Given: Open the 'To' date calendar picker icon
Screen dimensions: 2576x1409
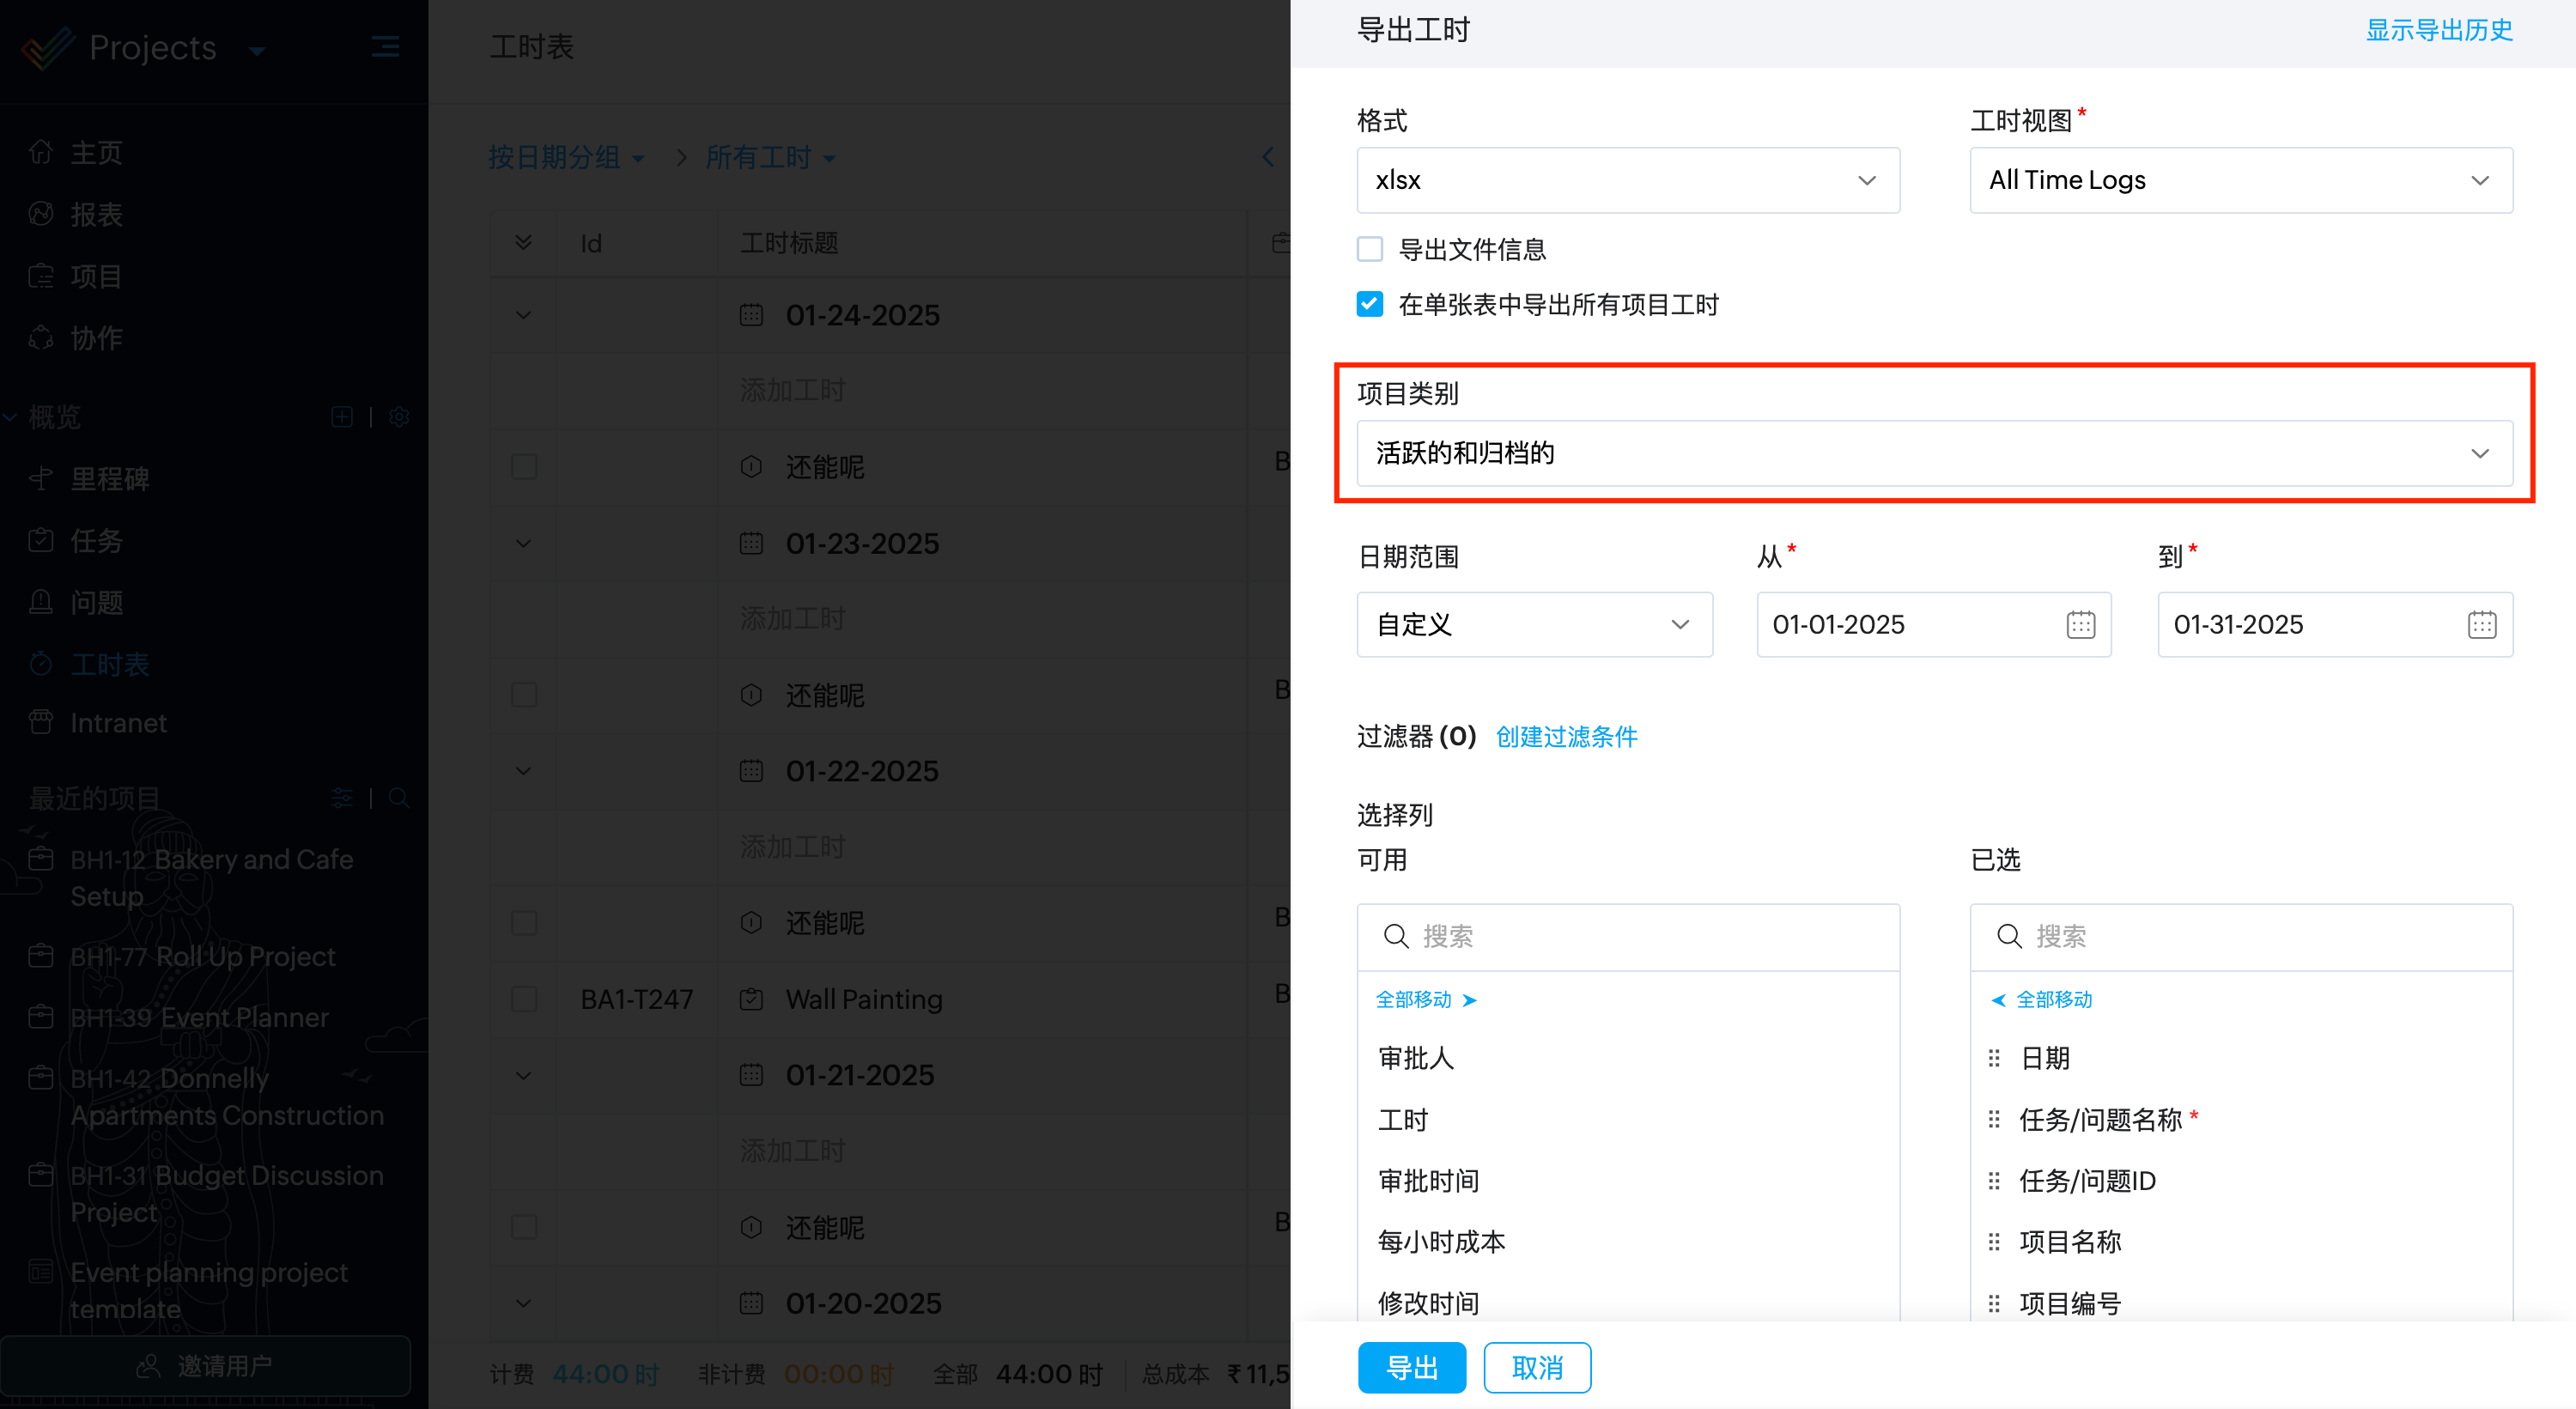Looking at the screenshot, I should (2481, 625).
